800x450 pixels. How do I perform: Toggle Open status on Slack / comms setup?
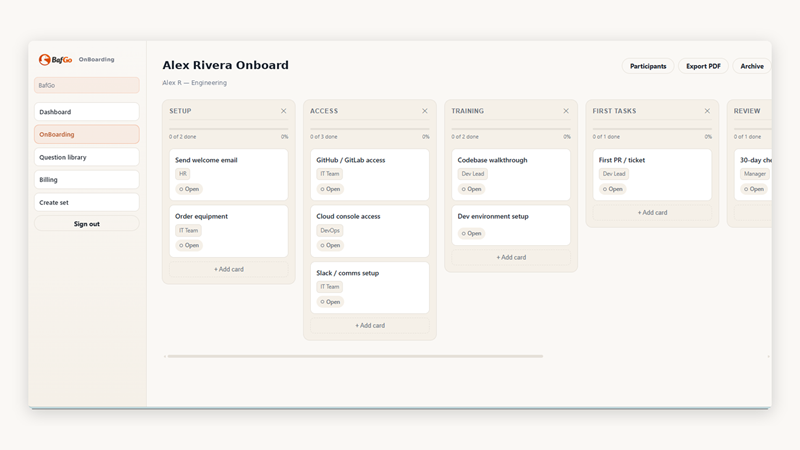[330, 302]
